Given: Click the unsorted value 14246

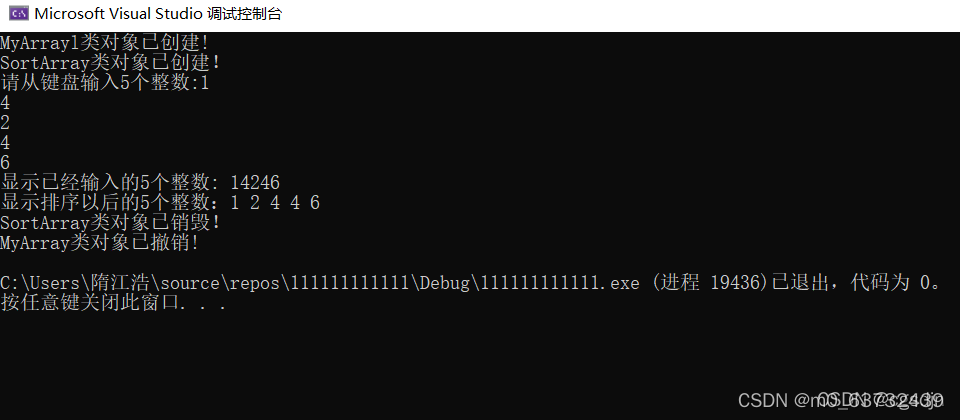Looking at the screenshot, I should click(255, 182).
